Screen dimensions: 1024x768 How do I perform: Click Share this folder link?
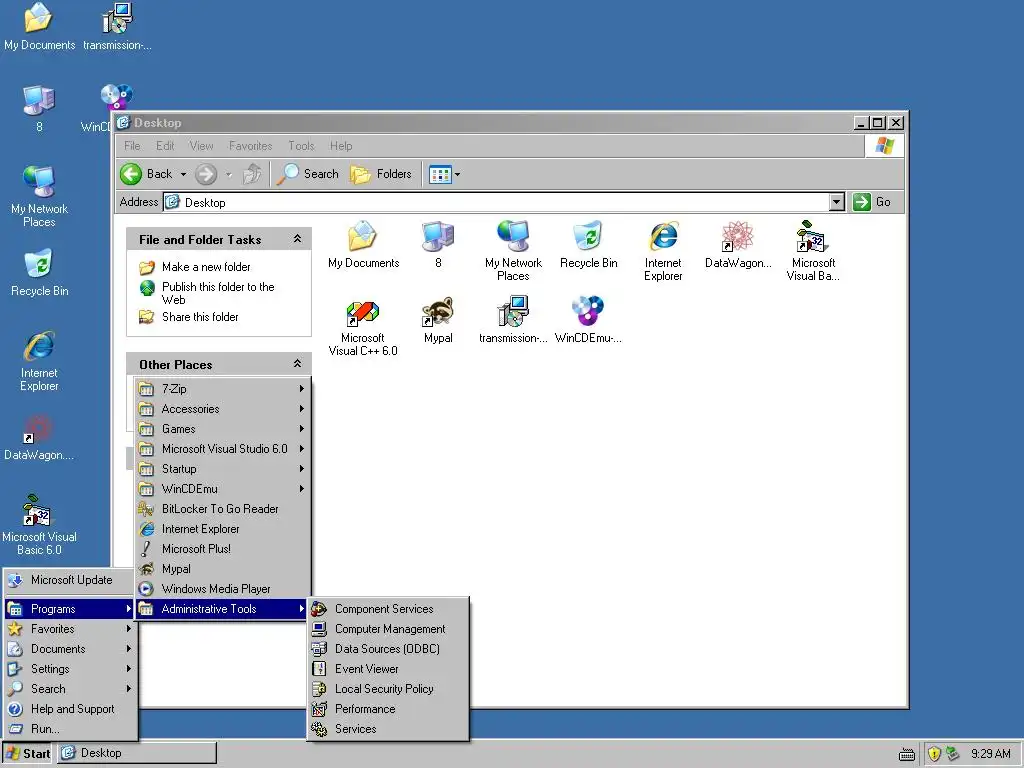pyautogui.click(x=200, y=317)
